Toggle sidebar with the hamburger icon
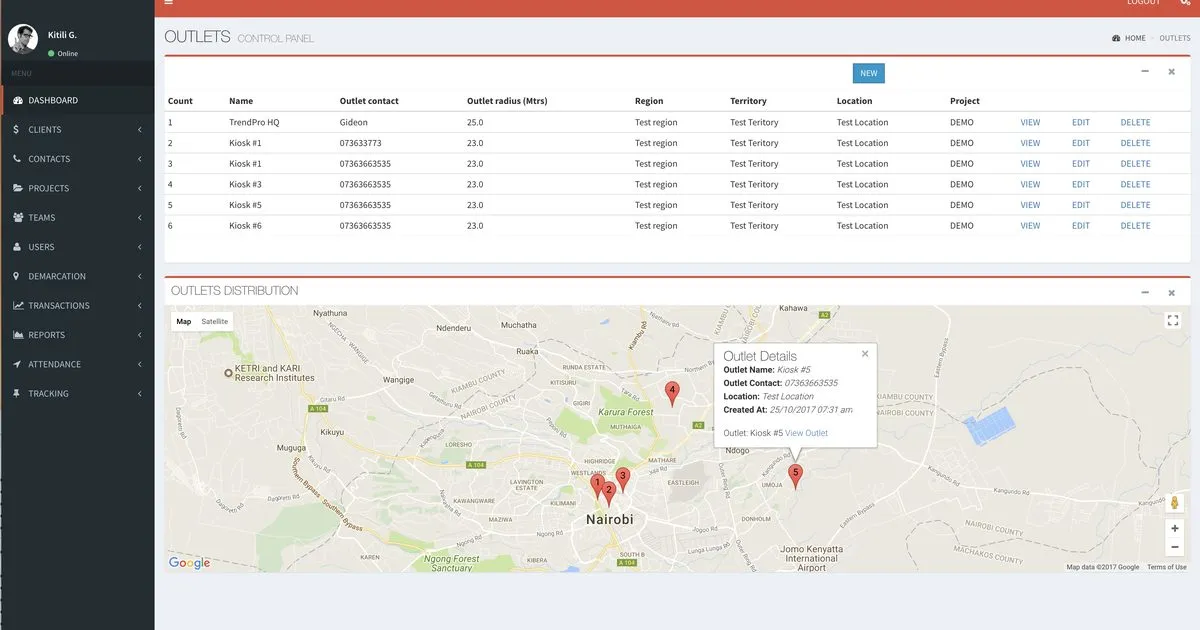 (x=169, y=3)
